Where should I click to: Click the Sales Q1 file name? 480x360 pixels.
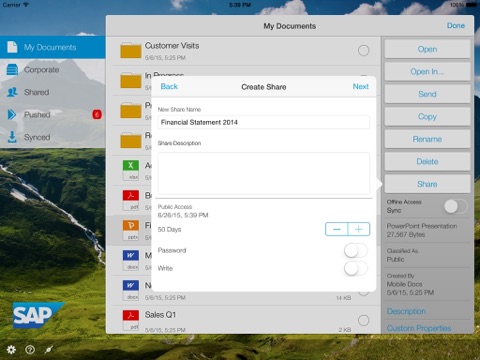point(160,315)
